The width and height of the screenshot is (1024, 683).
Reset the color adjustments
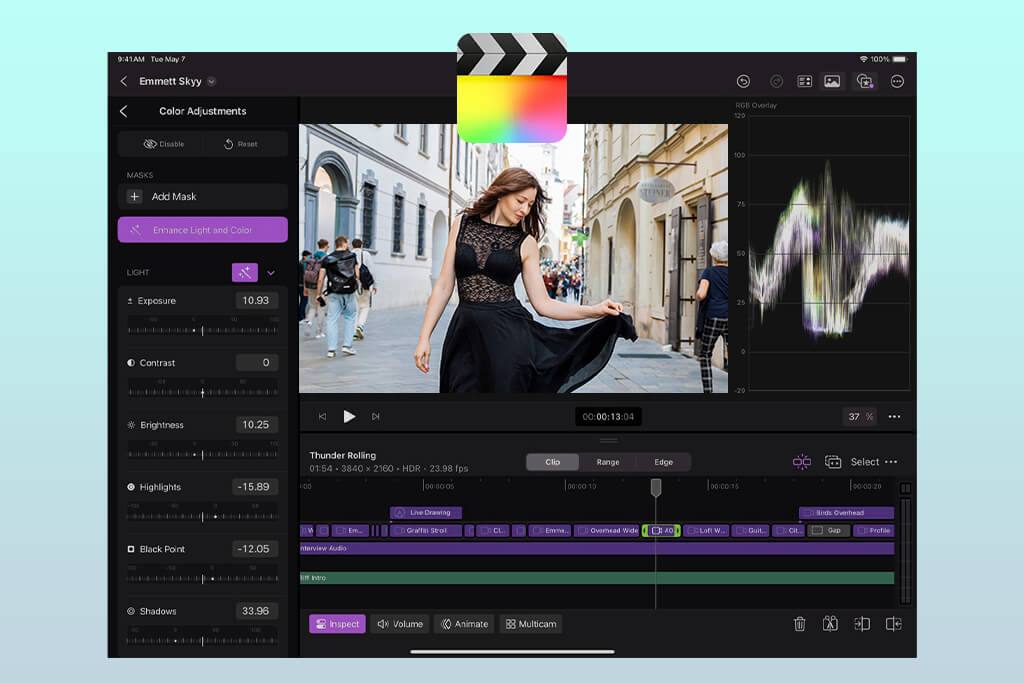240,144
